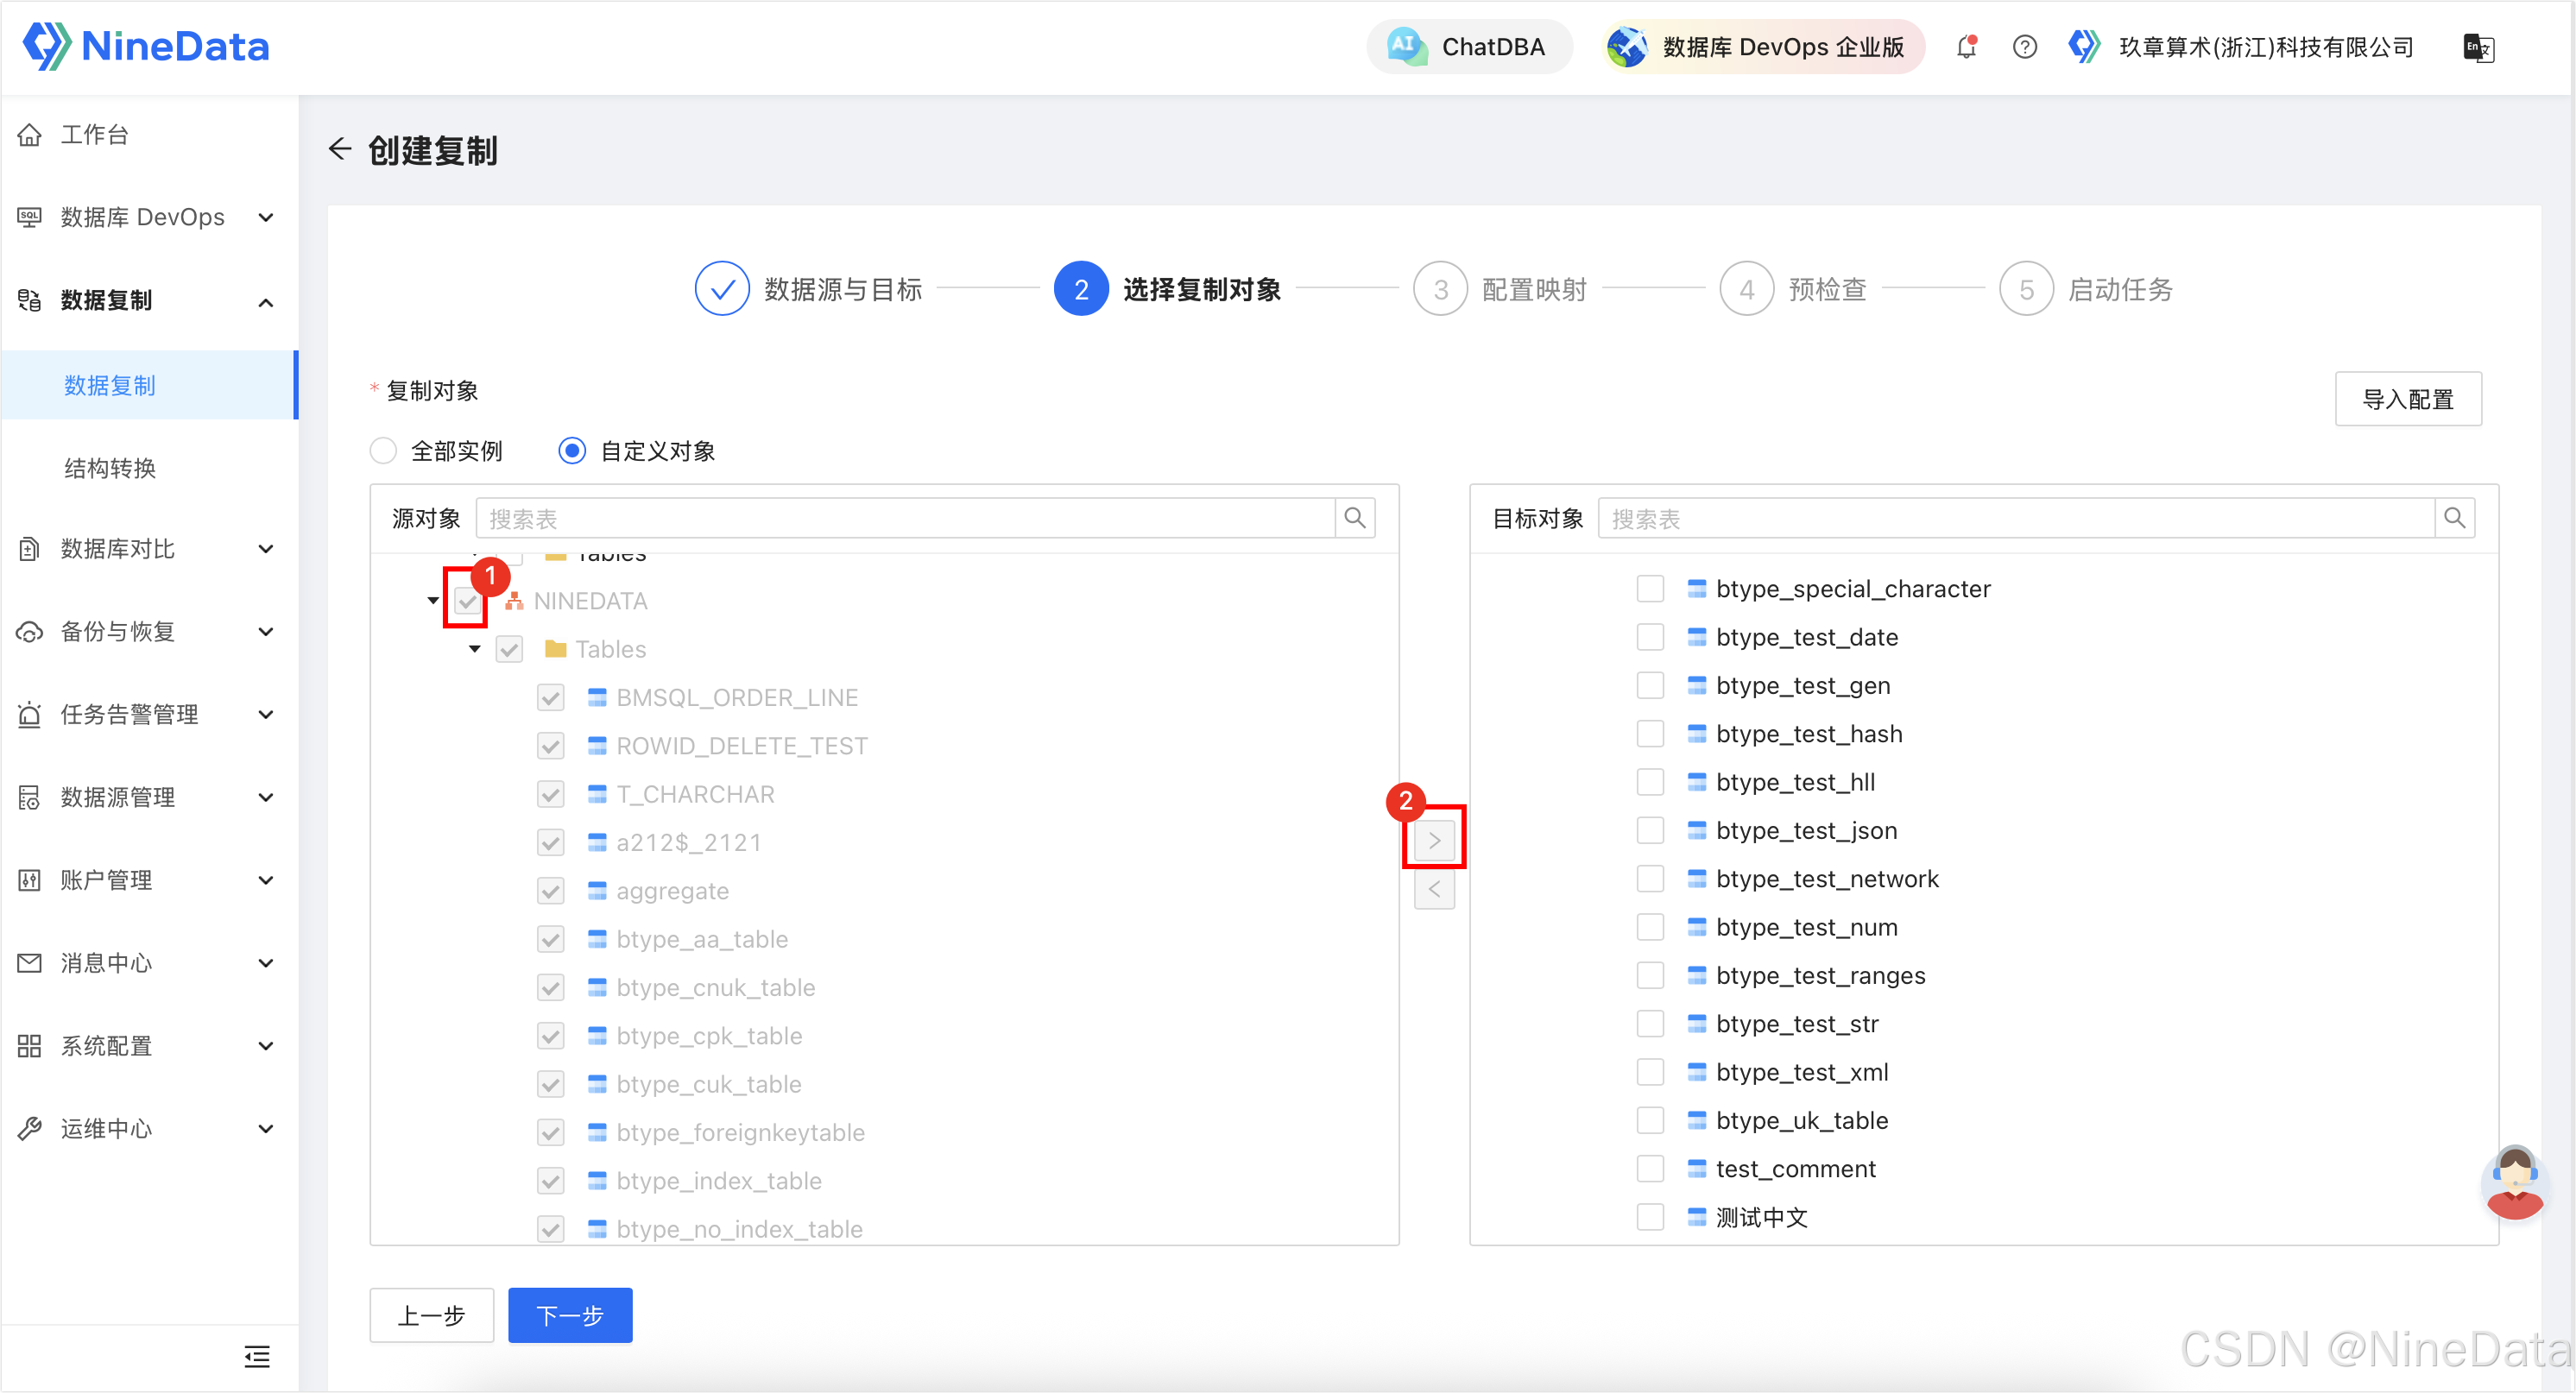The height and width of the screenshot is (1393, 2576).
Task: Toggle the NINEDATA schema checkbox
Action: (x=467, y=601)
